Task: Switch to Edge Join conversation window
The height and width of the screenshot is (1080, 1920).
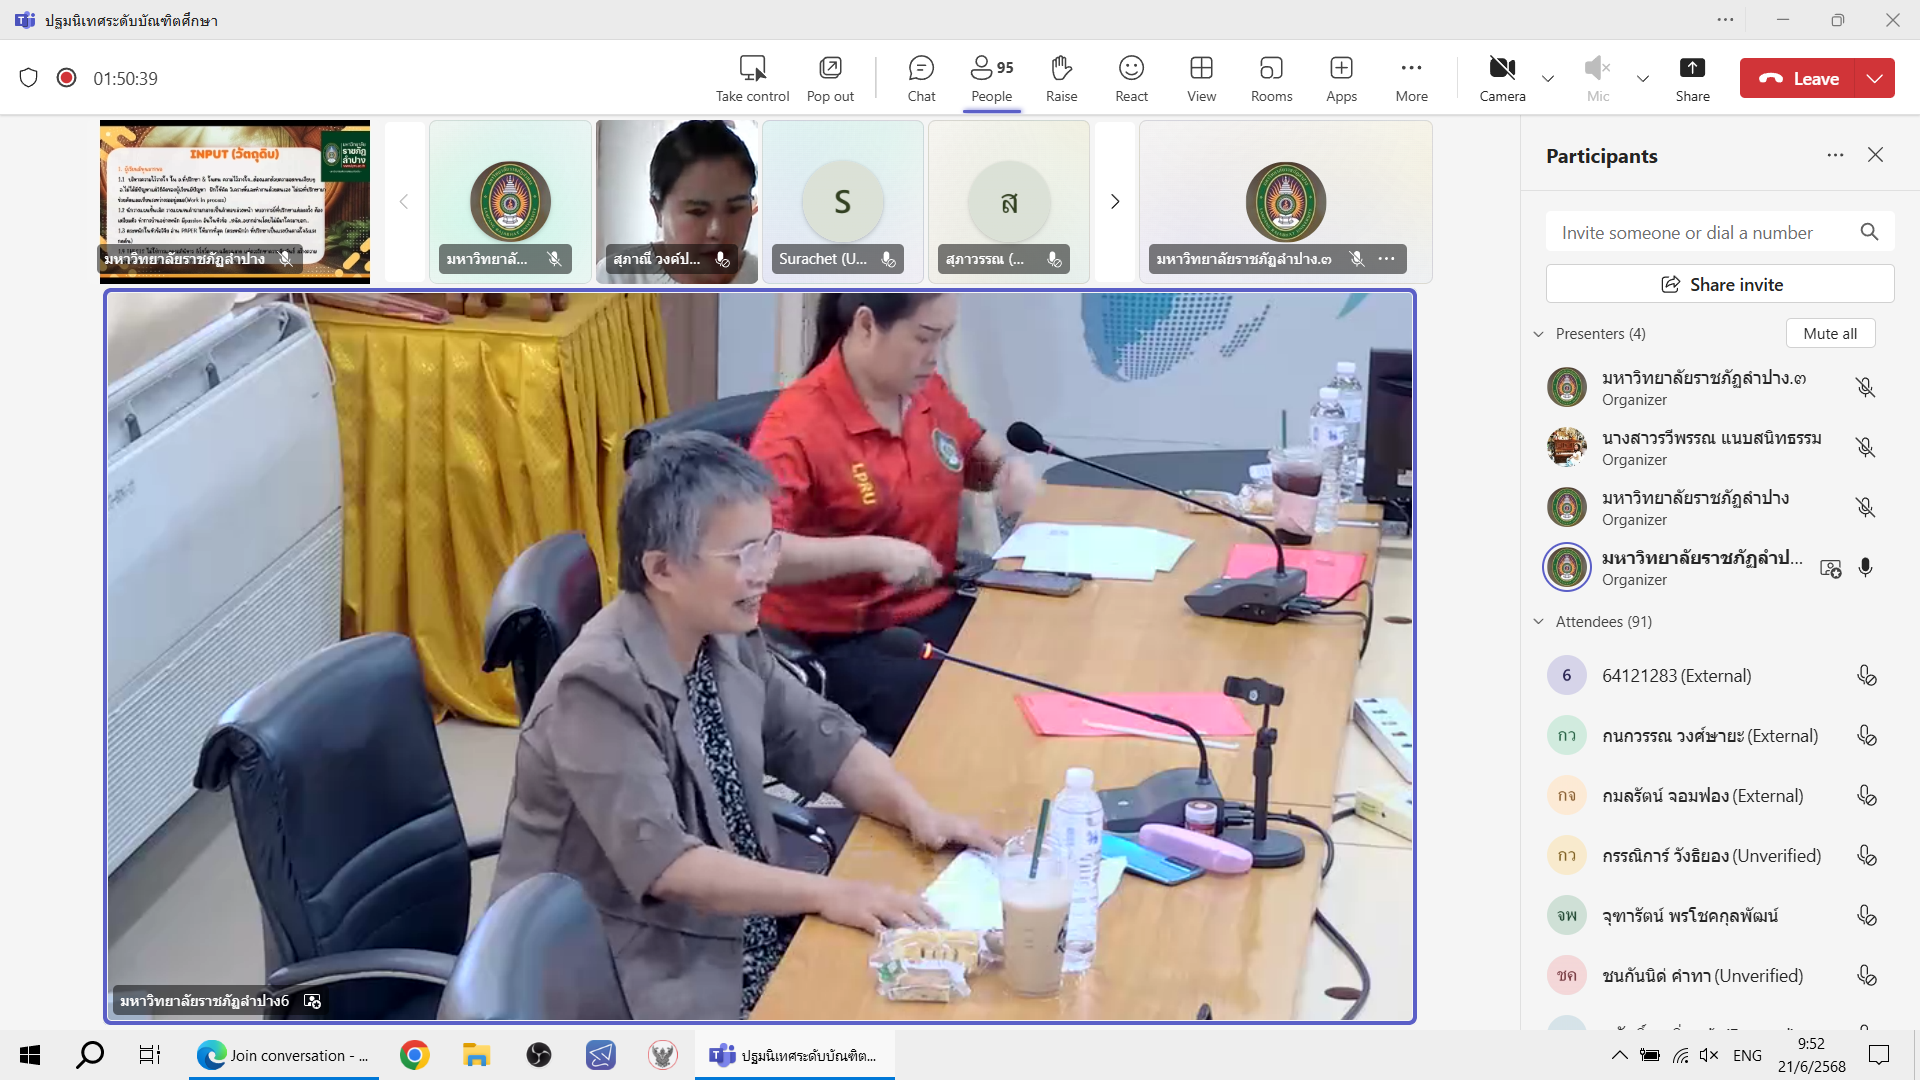Action: (284, 1055)
